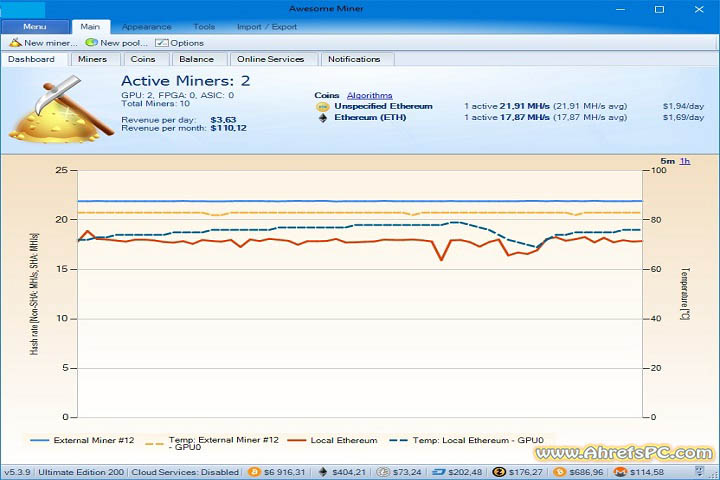
Task: Click the Temp: Local Ethereum dashed legend marker
Action: [x=398, y=440]
